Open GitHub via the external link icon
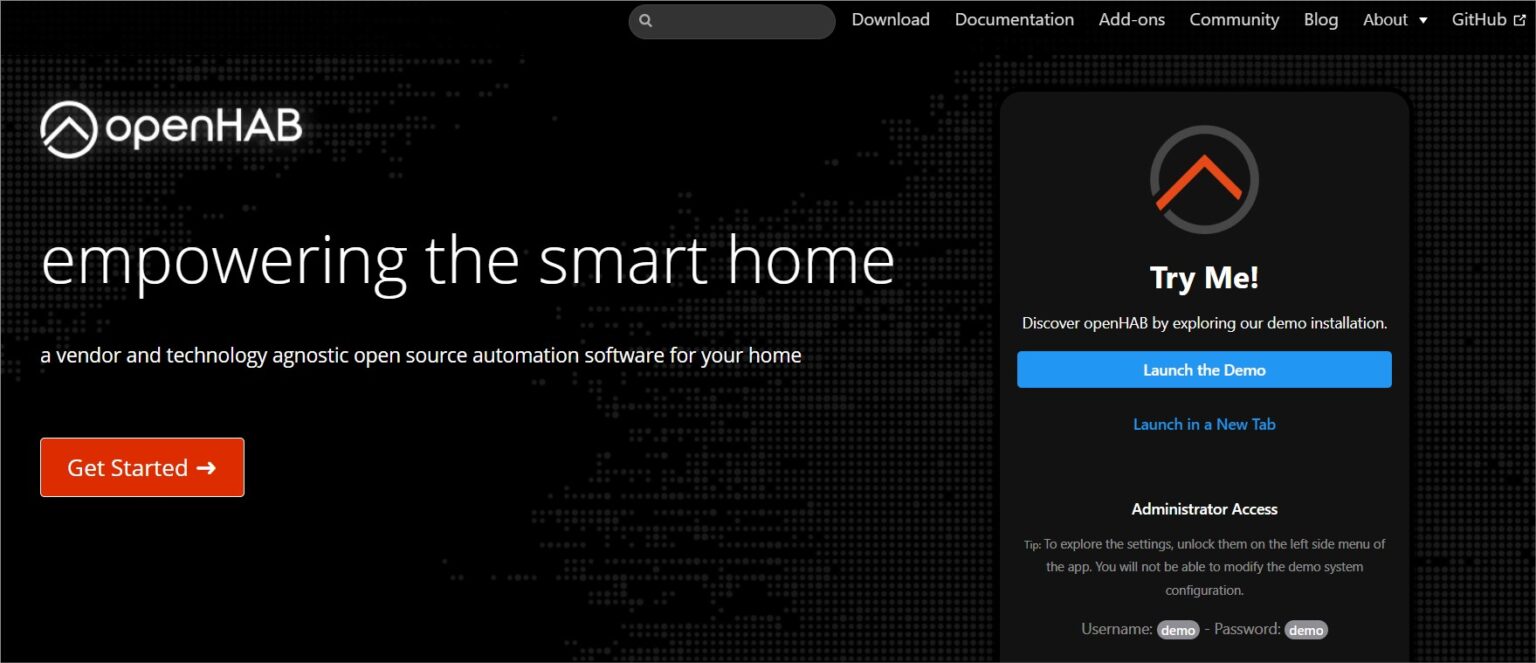 click(x=1519, y=19)
